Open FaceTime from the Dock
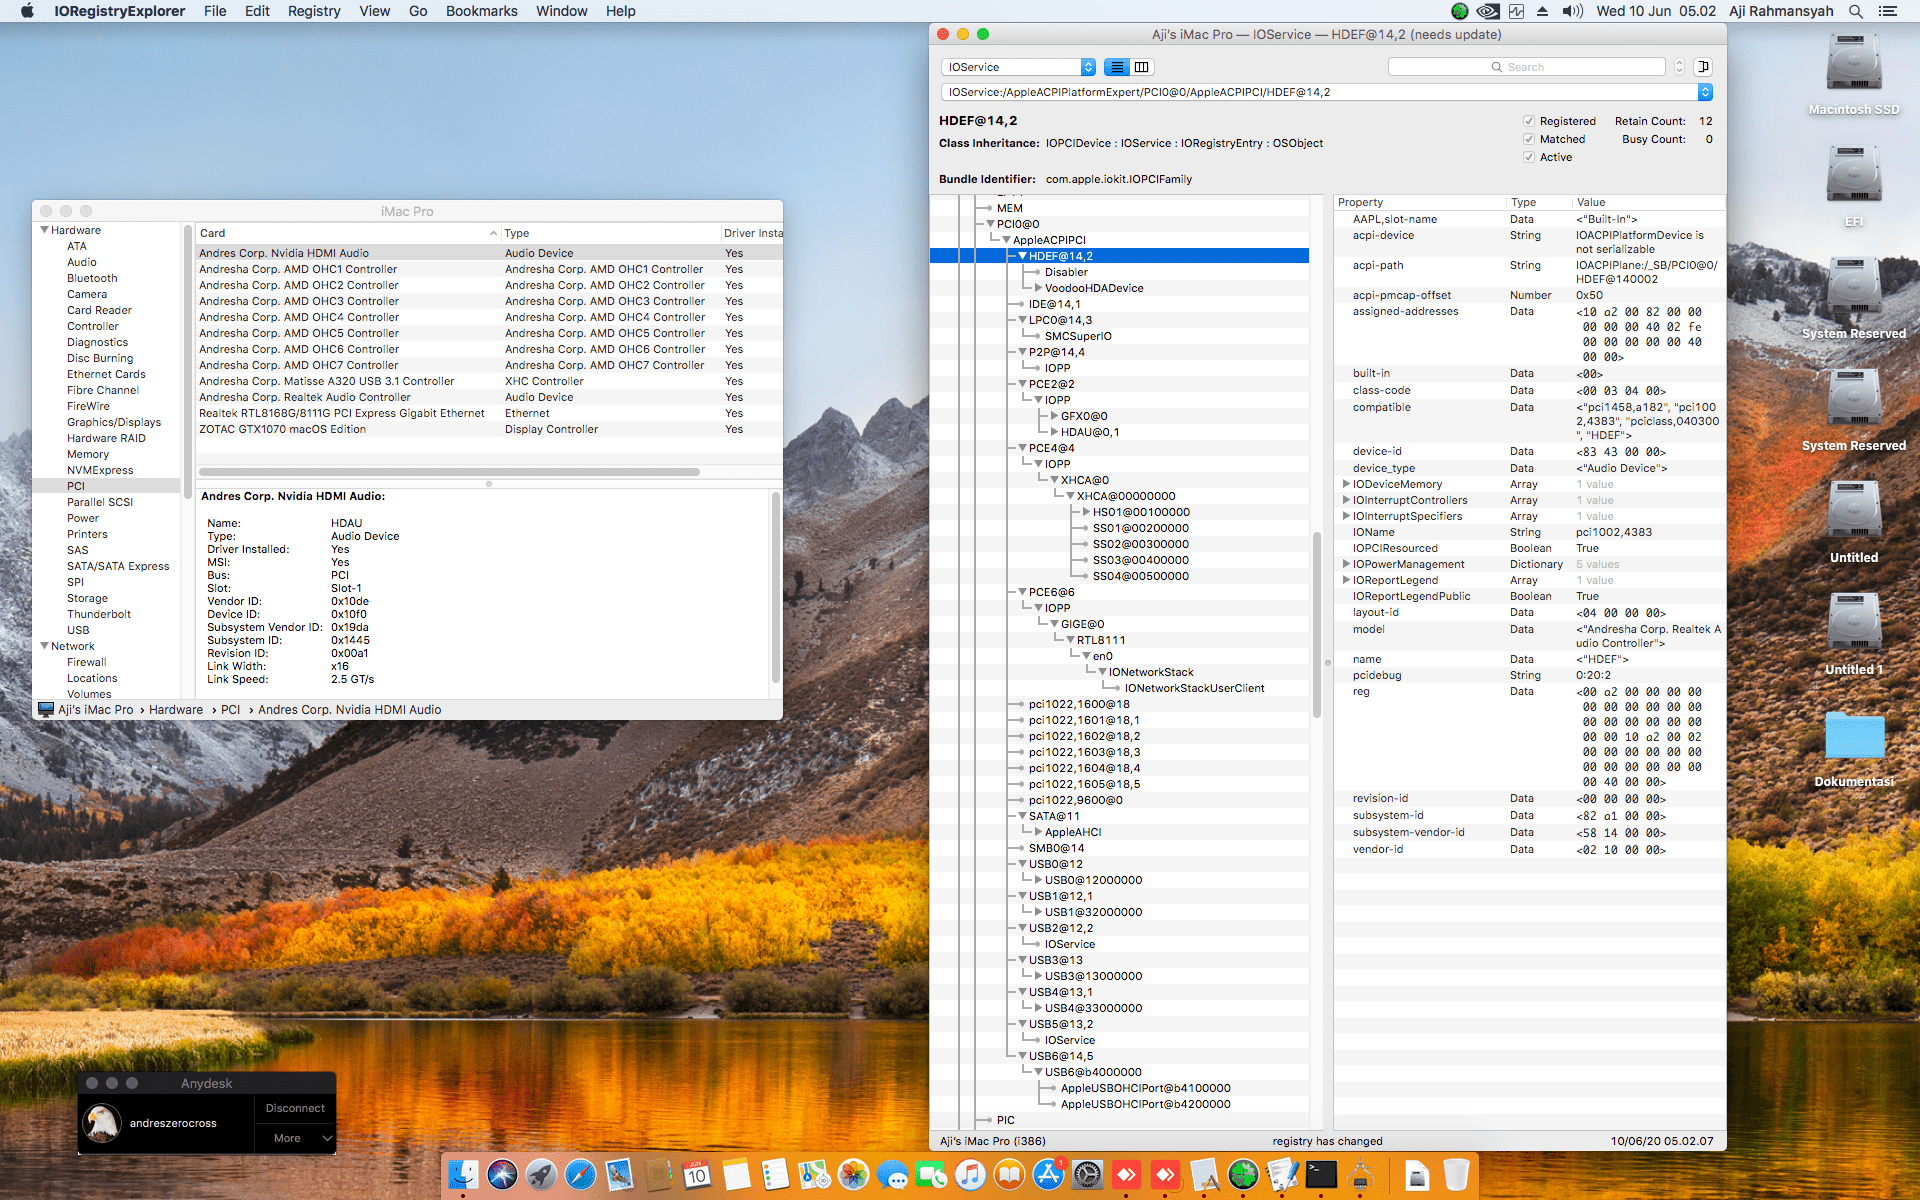 coord(931,1175)
